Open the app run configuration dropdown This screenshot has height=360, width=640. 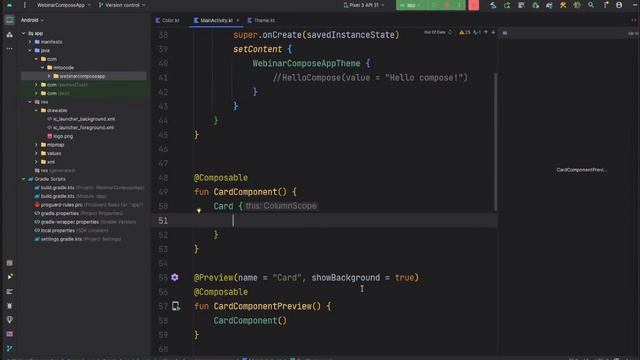[410, 5]
